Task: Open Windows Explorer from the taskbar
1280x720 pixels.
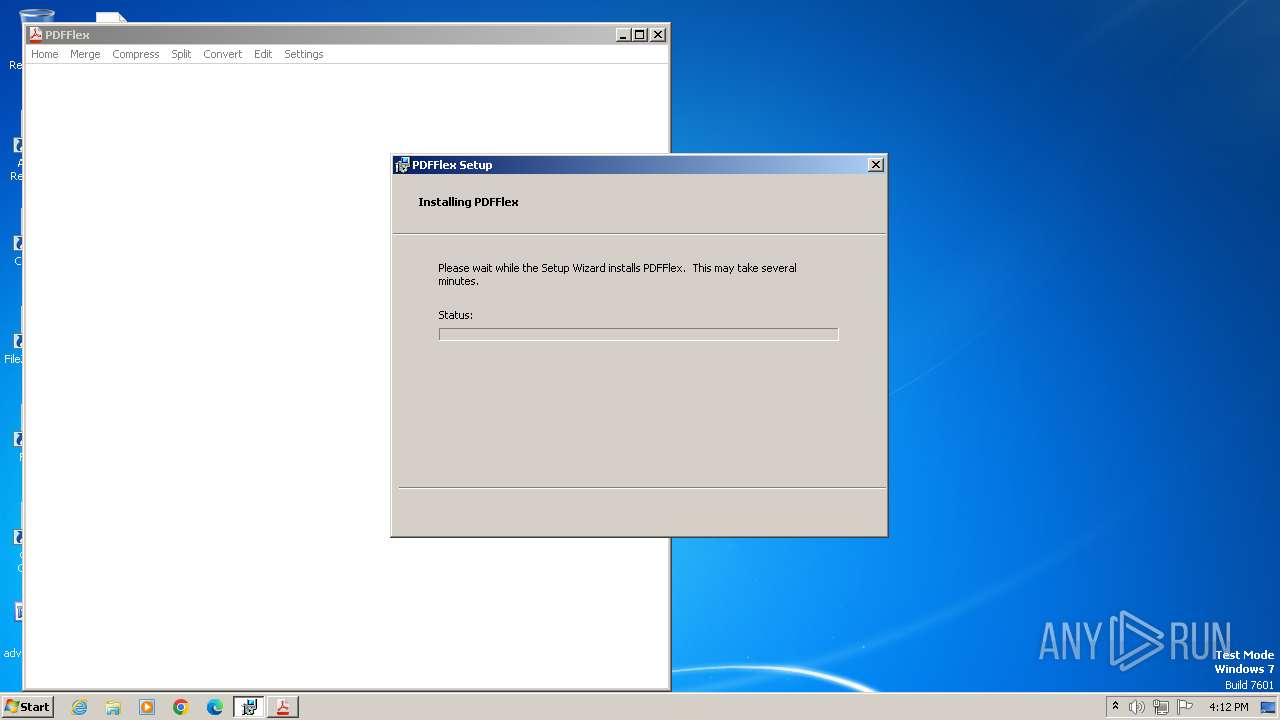Action: [113, 707]
